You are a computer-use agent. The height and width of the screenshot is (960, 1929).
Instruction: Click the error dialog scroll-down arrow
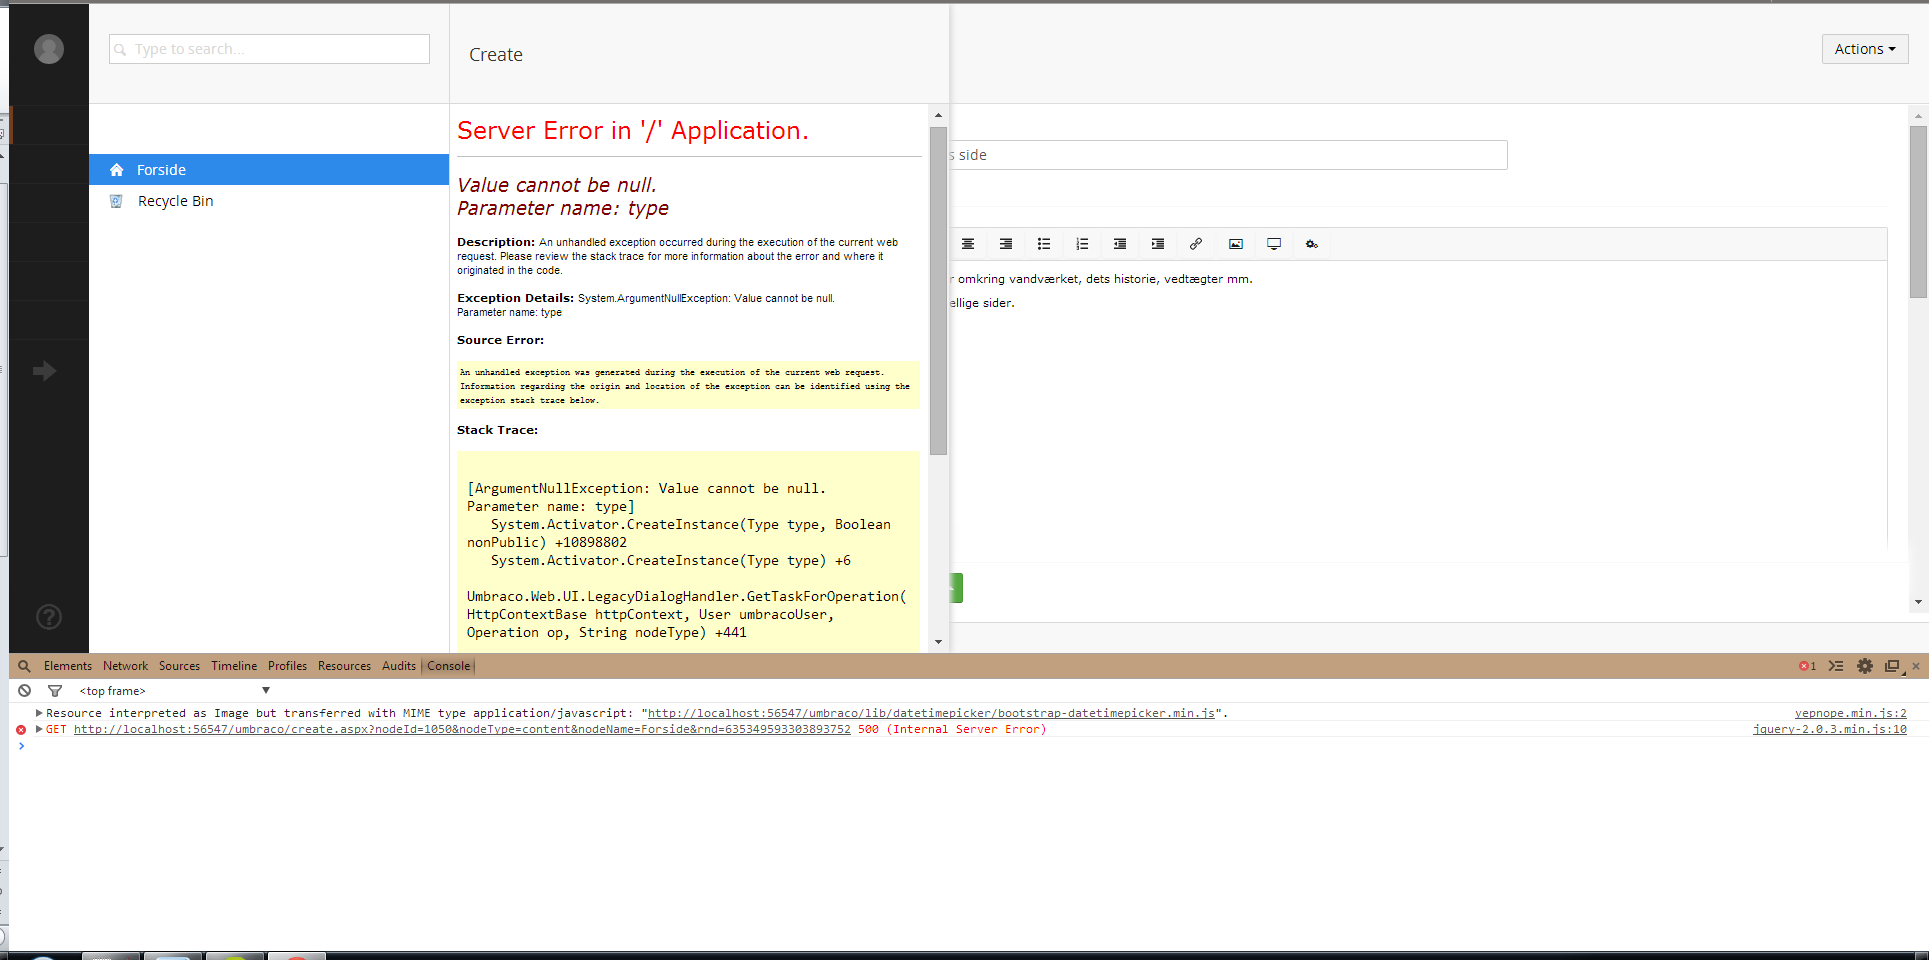938,642
